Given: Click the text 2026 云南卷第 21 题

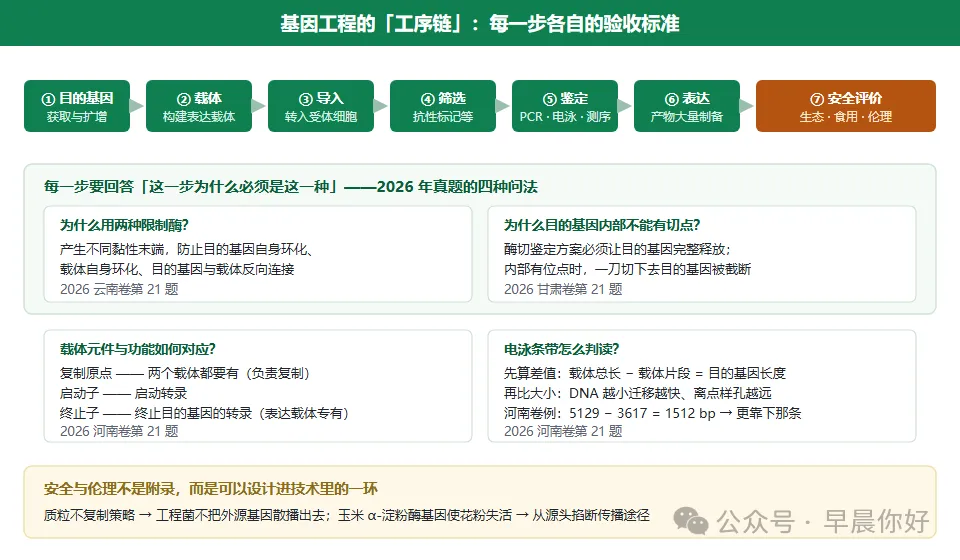Looking at the screenshot, I should 119,289.
